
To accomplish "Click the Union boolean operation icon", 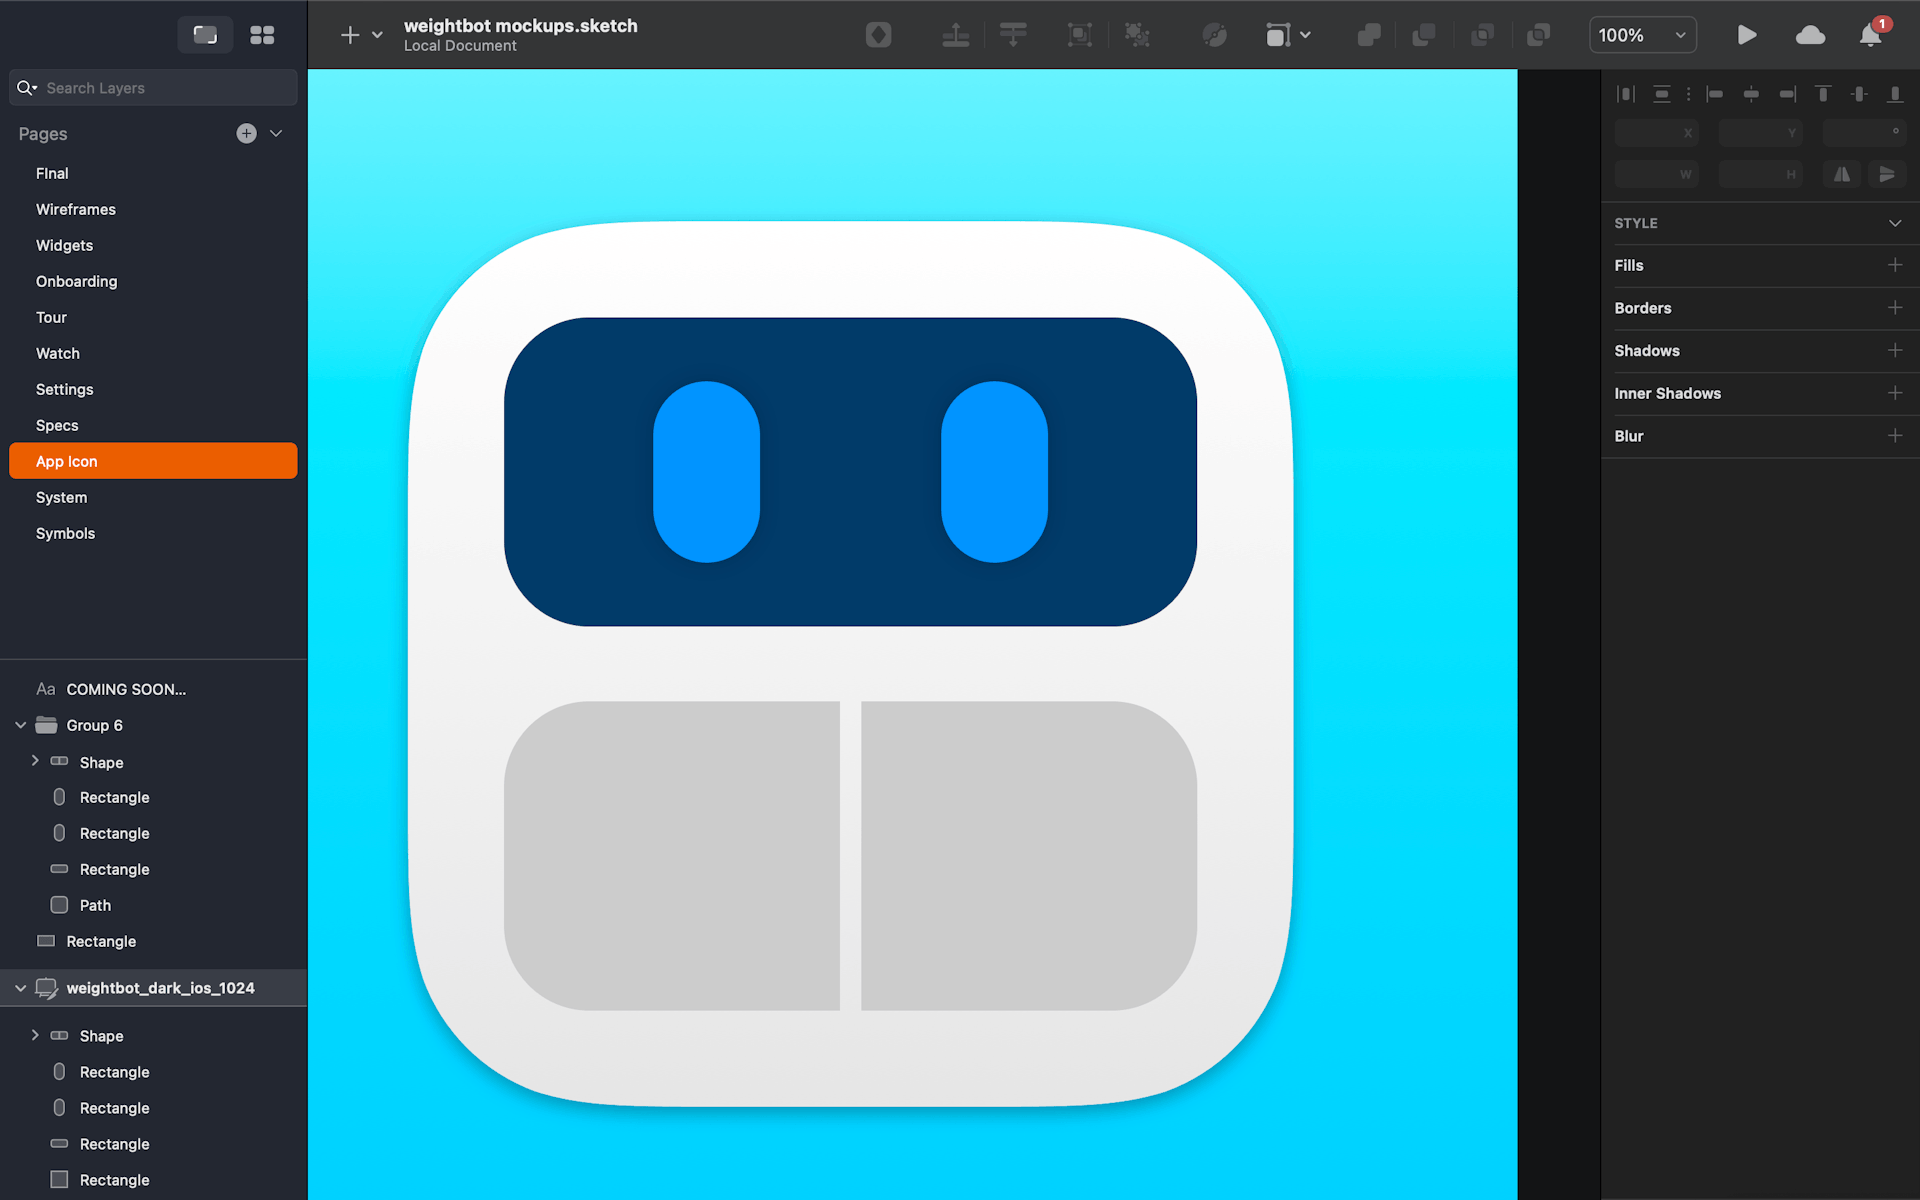I will click(x=1368, y=34).
